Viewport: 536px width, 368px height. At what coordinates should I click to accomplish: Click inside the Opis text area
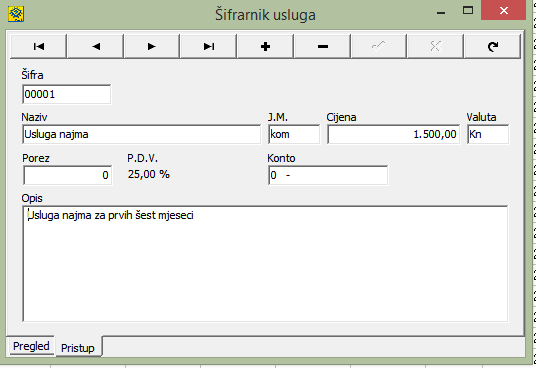click(265, 264)
